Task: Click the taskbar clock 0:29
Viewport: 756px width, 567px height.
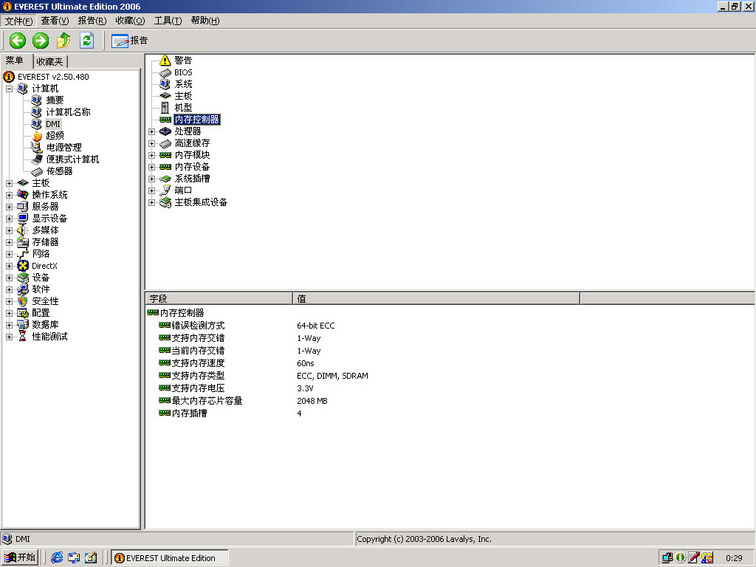Action: (733, 558)
